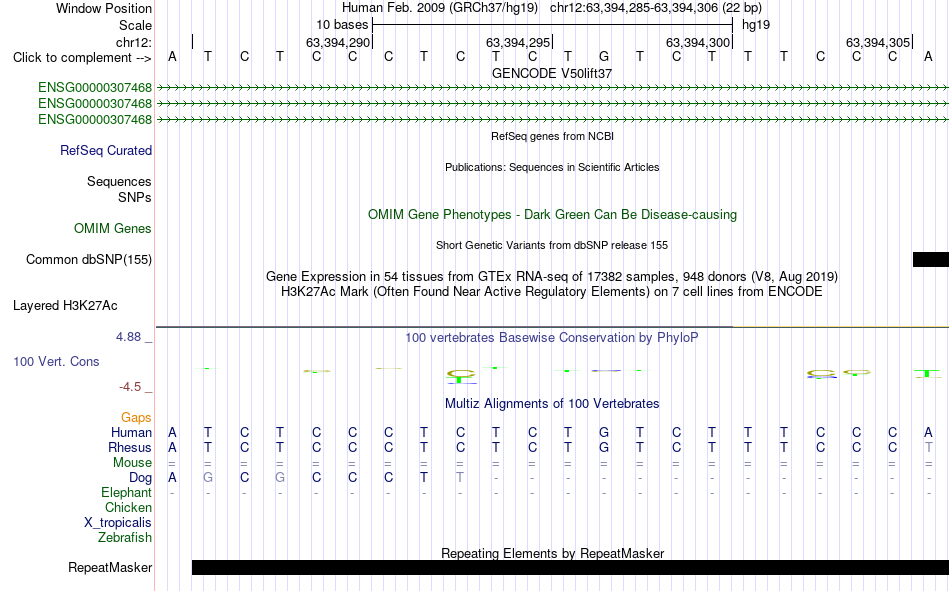Open the OMIM Gene Phenotypes track title
This screenshot has width=950, height=591.
point(552,215)
